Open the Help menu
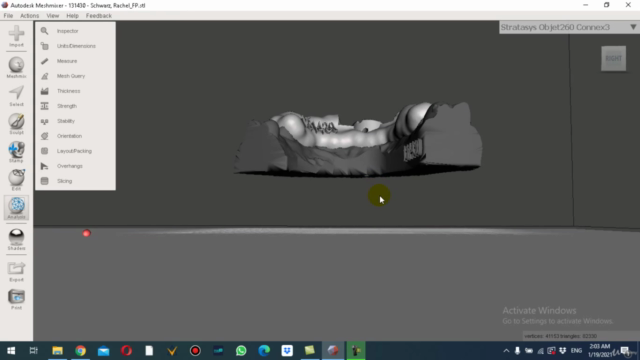 pyautogui.click(x=72, y=16)
